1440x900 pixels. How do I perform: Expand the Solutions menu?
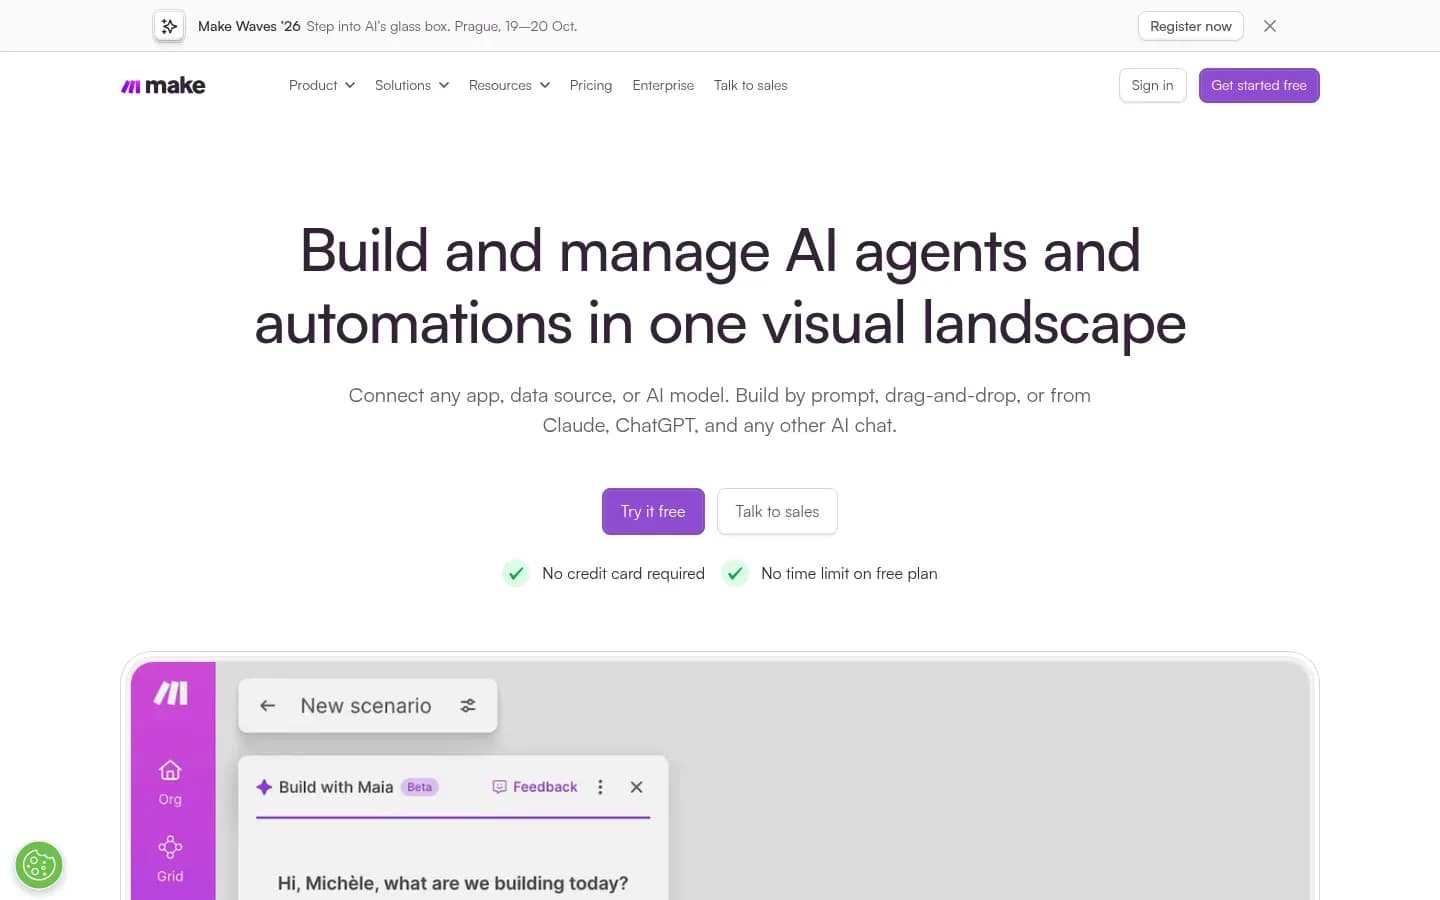click(412, 86)
